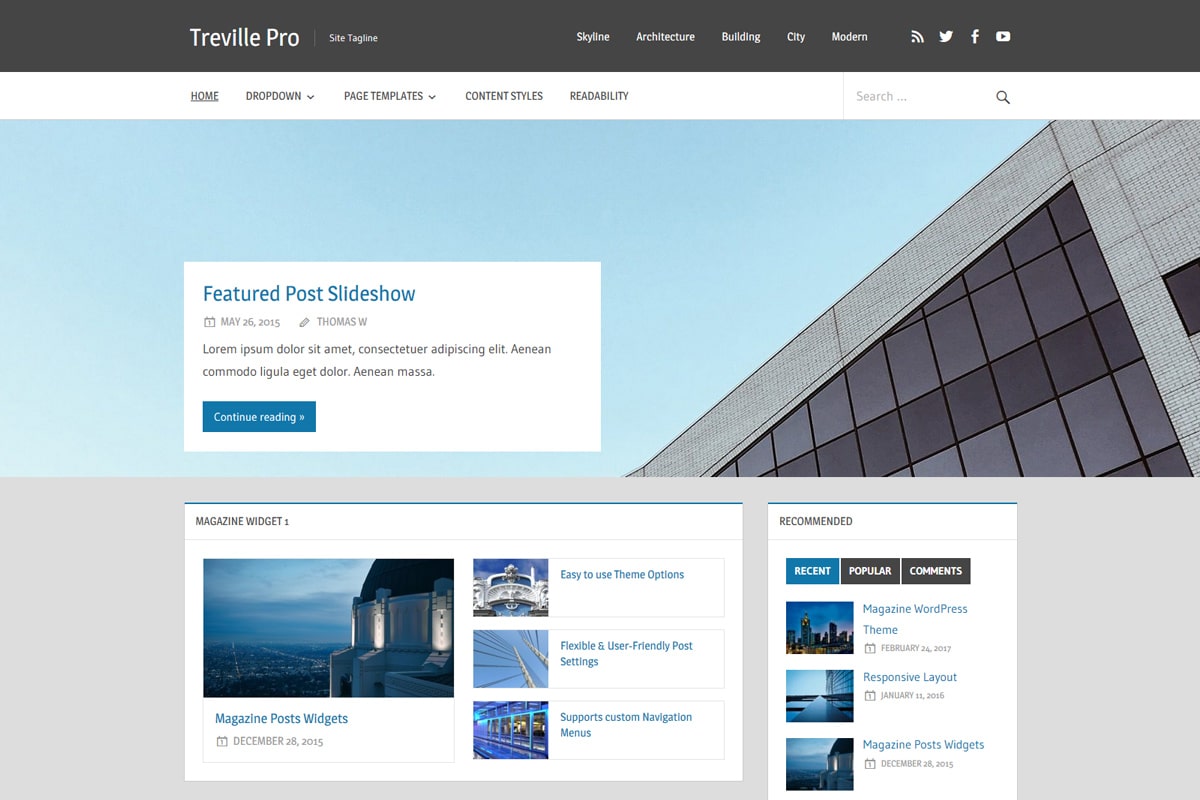Click sidebar thumbnail beside Magazine Posts Widgets
The height and width of the screenshot is (800, 1200).
point(820,764)
